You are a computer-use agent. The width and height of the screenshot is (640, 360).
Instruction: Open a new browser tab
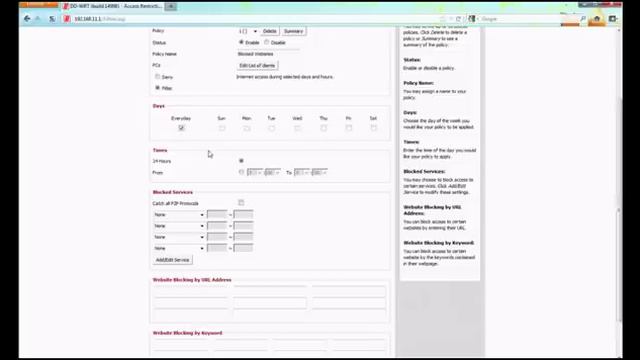click(171, 7)
